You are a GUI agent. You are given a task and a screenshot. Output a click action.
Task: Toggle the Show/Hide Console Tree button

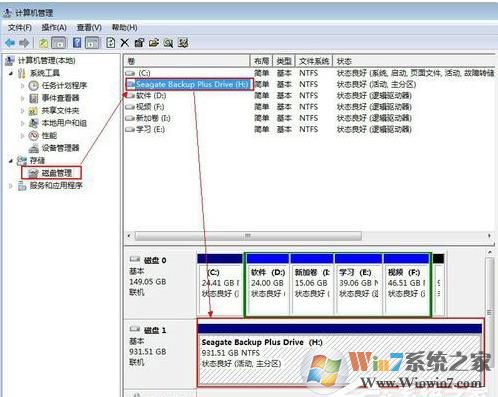[59, 43]
